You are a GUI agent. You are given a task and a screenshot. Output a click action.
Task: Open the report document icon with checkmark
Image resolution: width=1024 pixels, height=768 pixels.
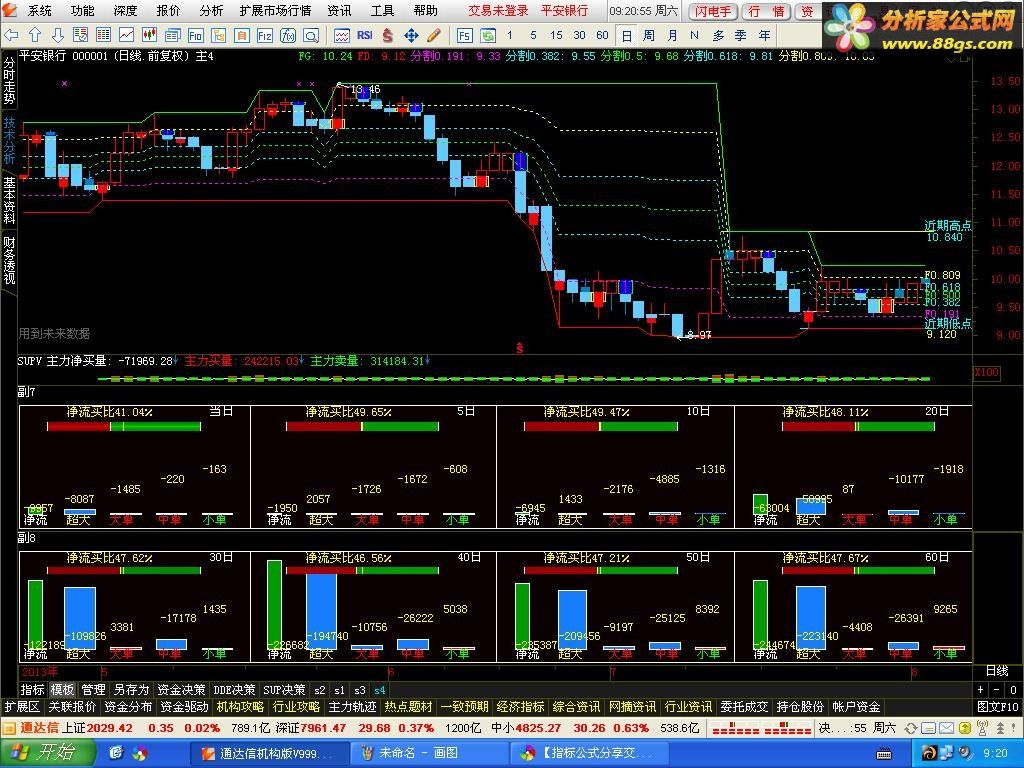coord(80,35)
